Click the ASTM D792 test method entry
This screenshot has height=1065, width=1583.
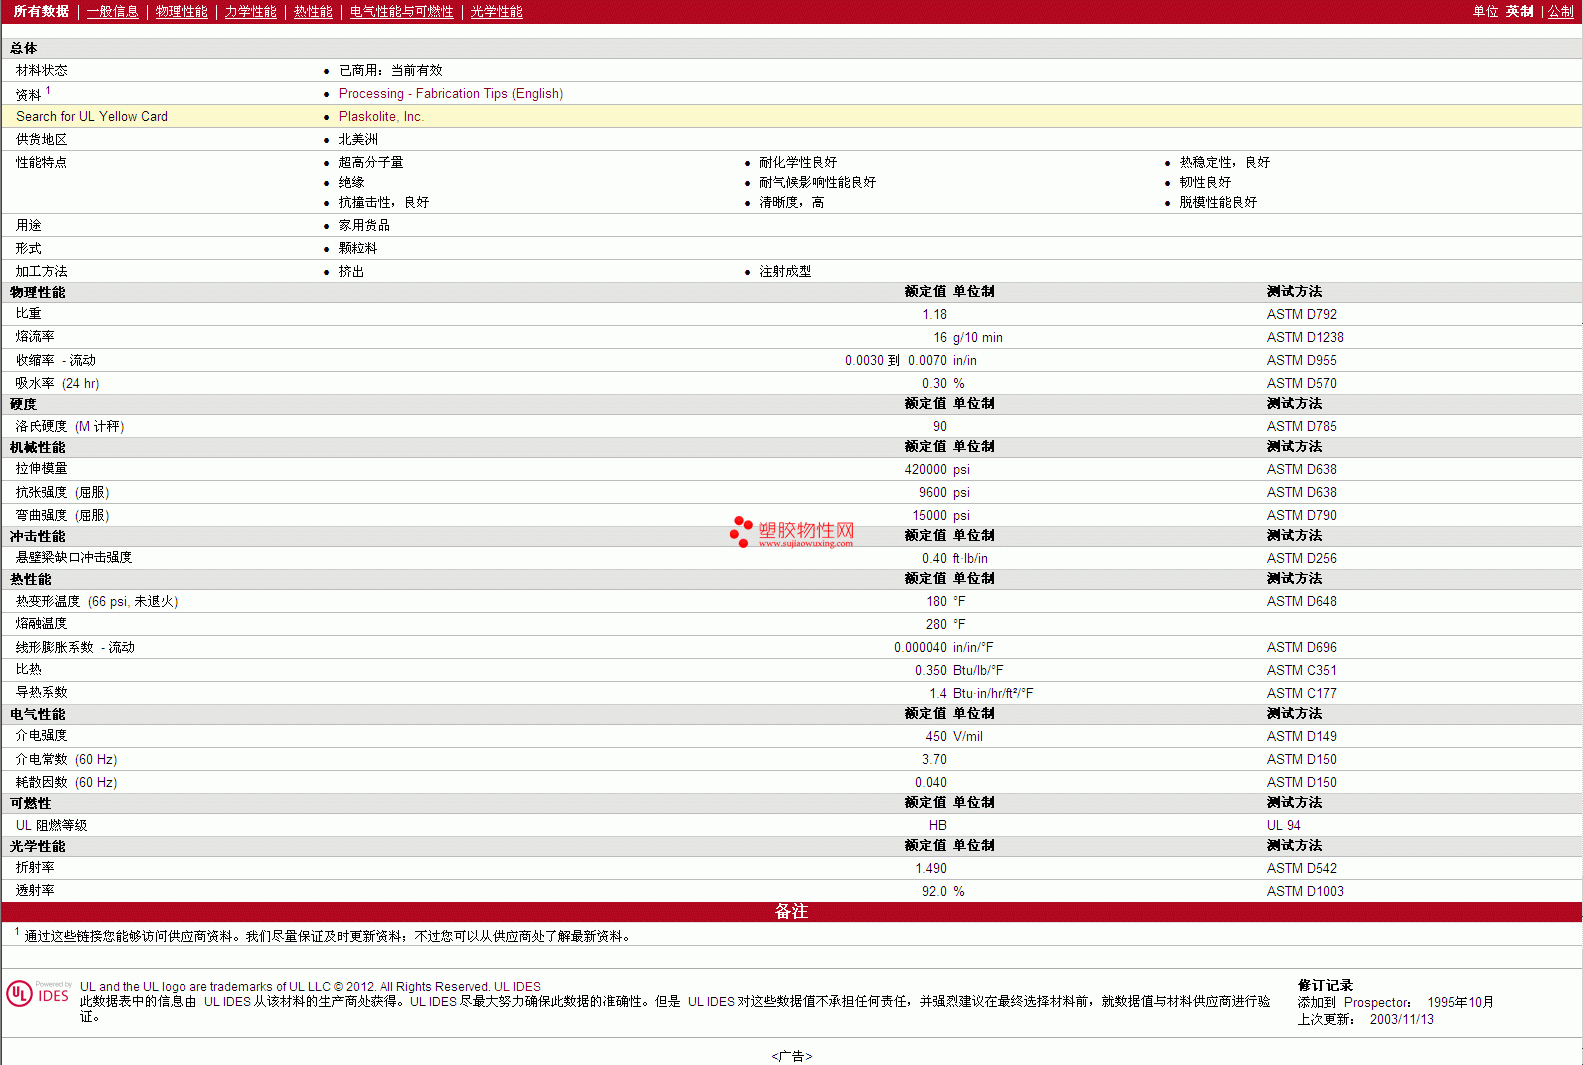tap(1301, 315)
